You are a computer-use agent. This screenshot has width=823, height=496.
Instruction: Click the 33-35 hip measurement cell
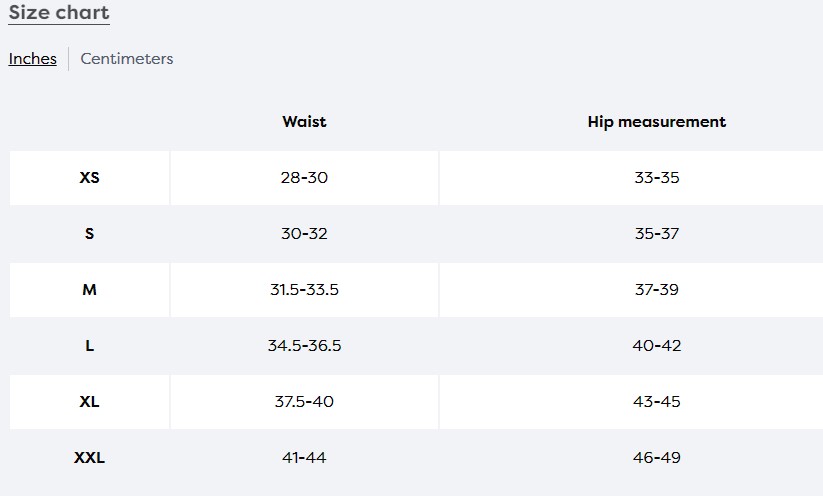(x=656, y=178)
